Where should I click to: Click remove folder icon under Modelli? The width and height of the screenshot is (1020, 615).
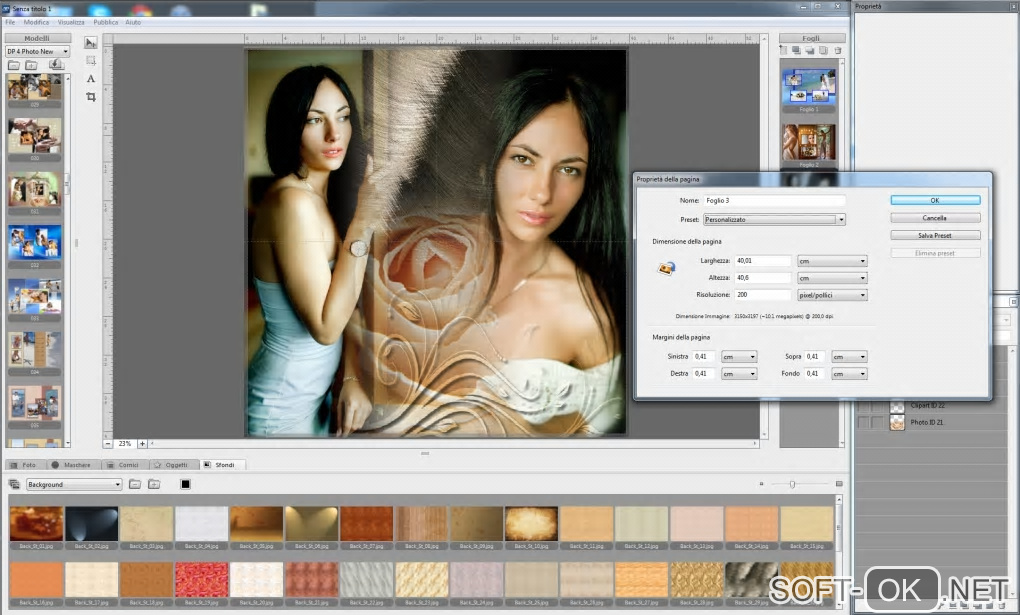tap(14, 65)
